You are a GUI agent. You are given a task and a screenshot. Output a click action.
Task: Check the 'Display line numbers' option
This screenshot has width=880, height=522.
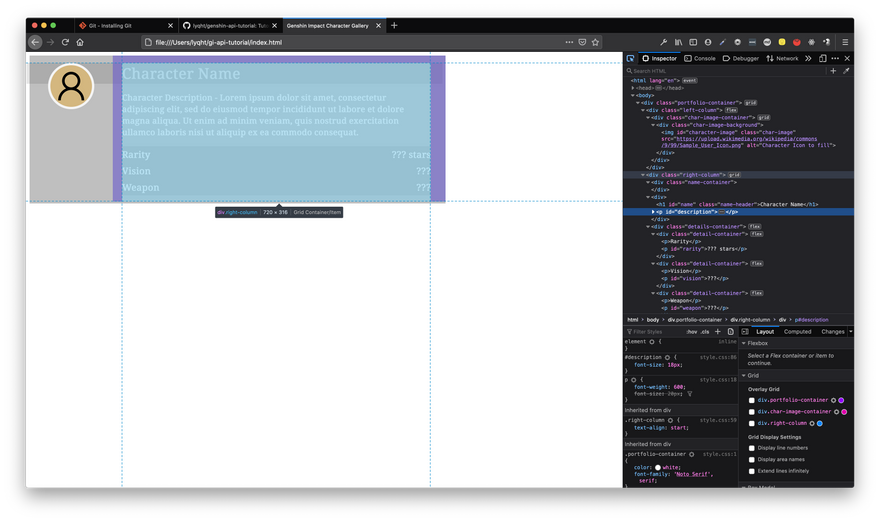click(x=752, y=448)
